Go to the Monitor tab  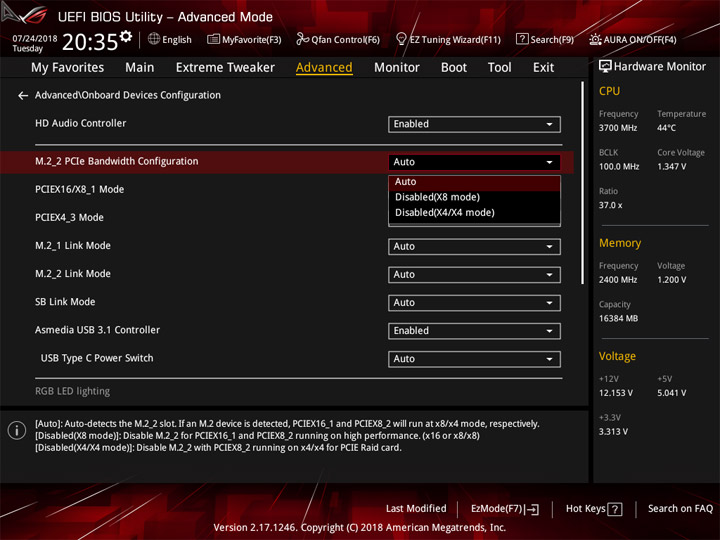(x=397, y=68)
